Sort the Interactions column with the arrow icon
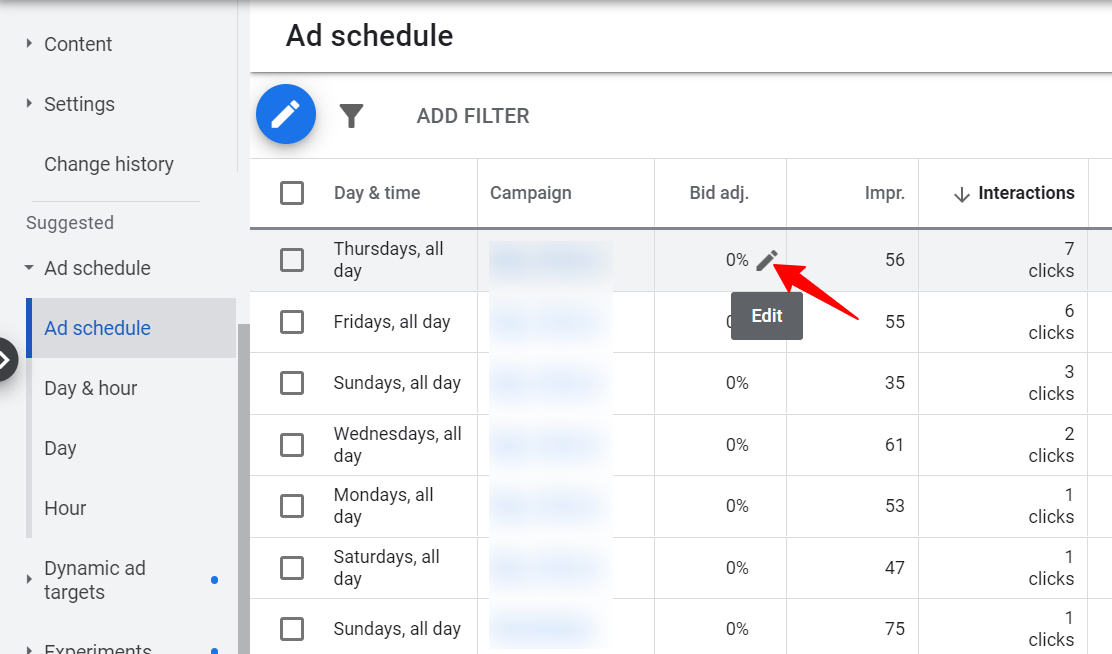 point(960,193)
